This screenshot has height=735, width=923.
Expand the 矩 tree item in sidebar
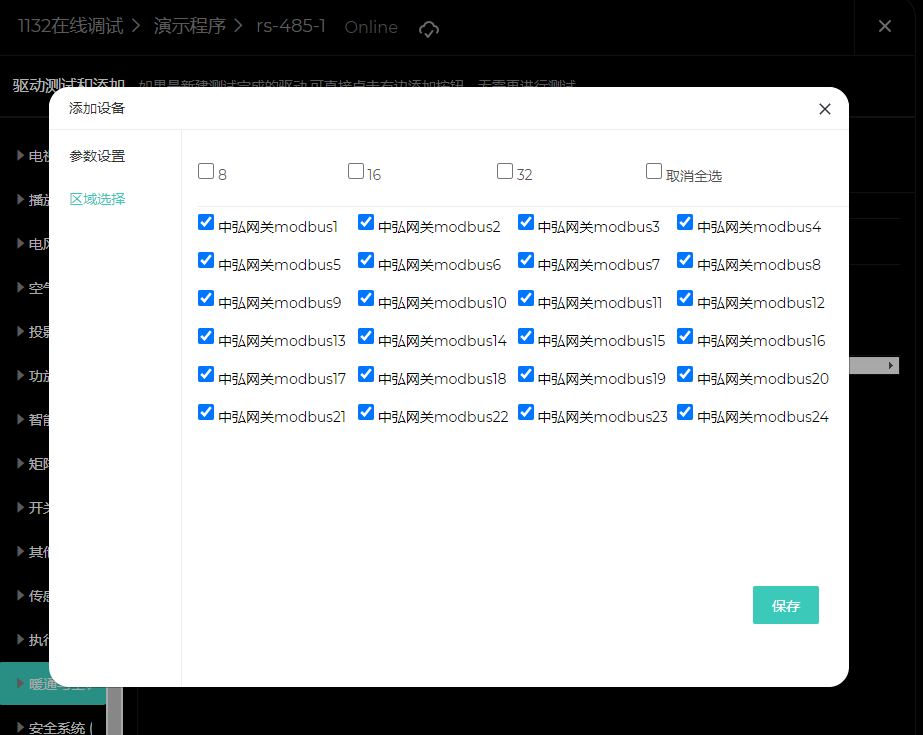(x=21, y=463)
